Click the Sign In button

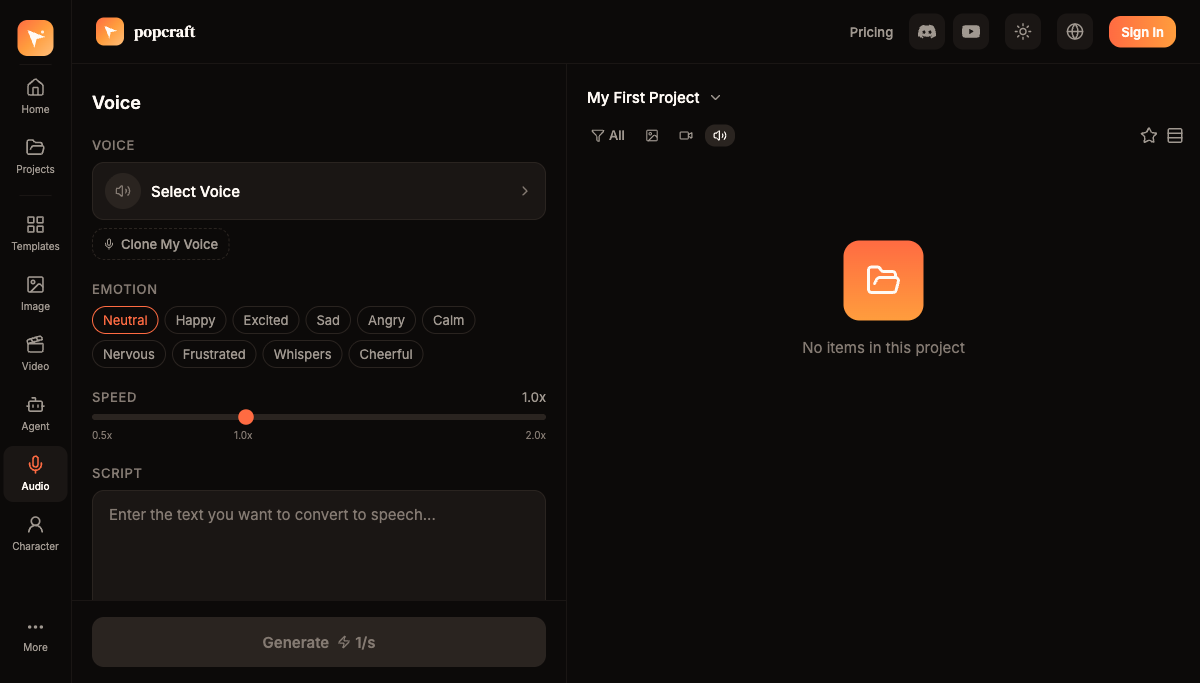[1141, 32]
